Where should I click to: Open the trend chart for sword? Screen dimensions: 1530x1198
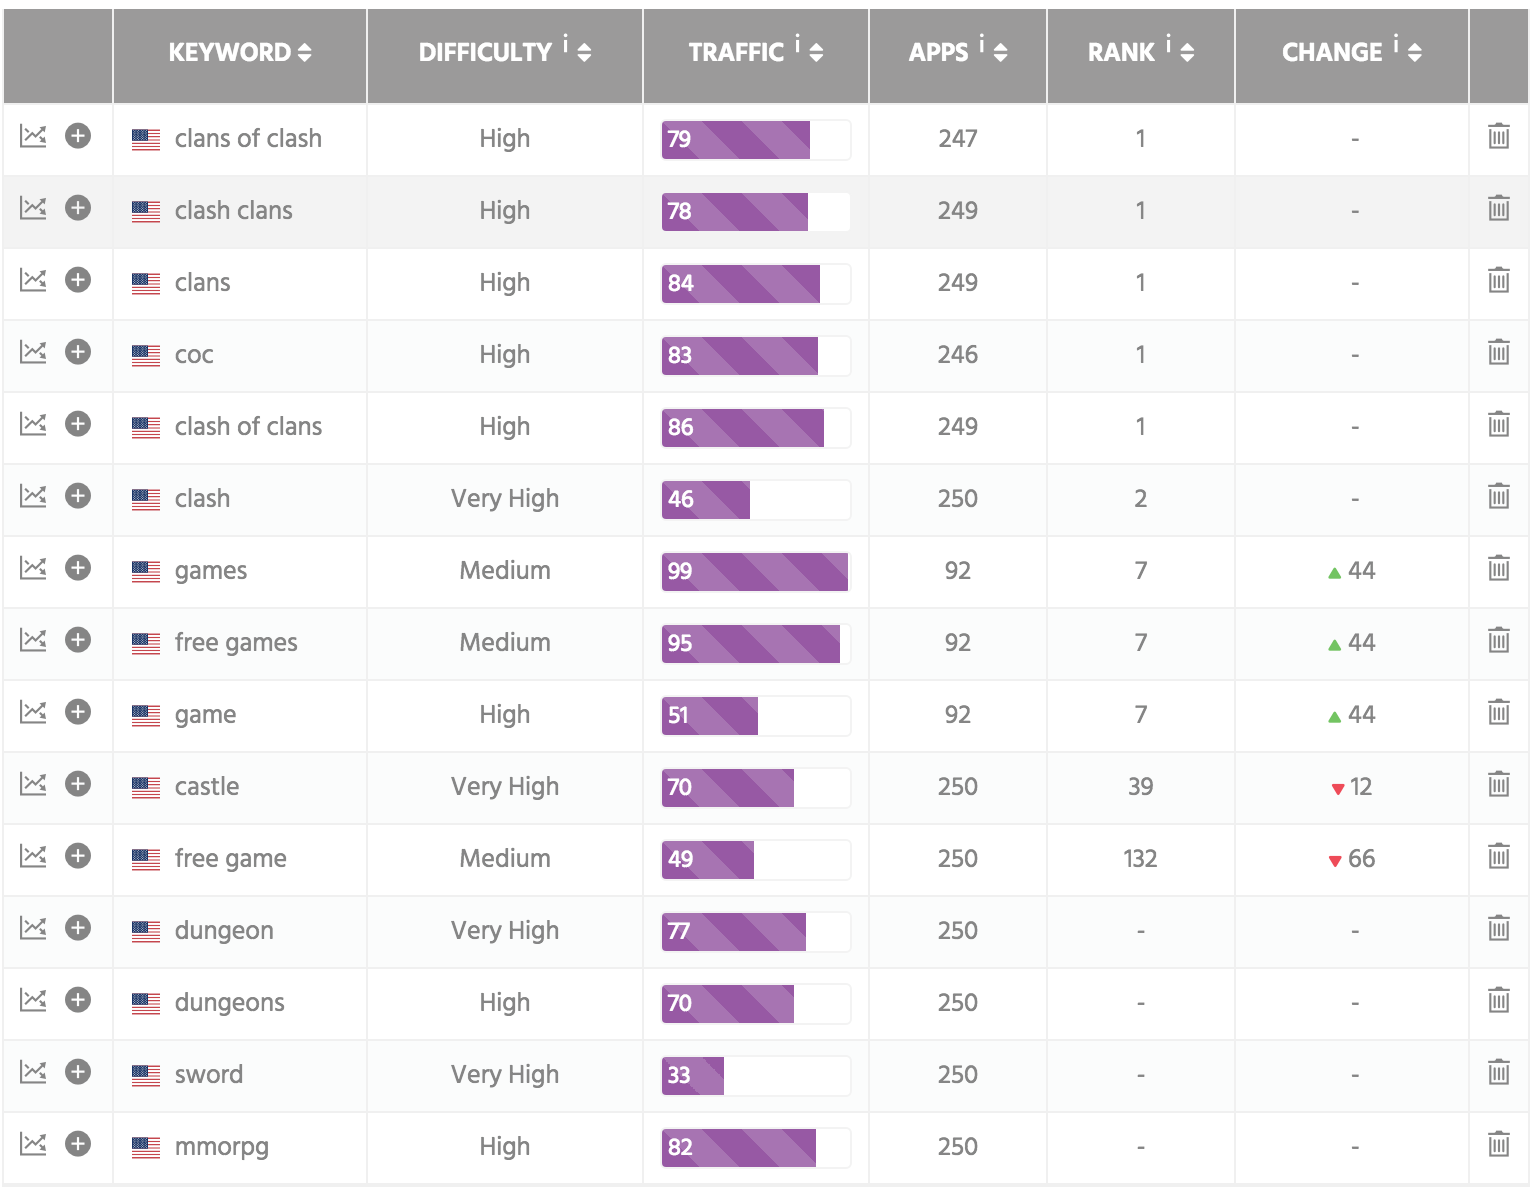[x=33, y=1072]
